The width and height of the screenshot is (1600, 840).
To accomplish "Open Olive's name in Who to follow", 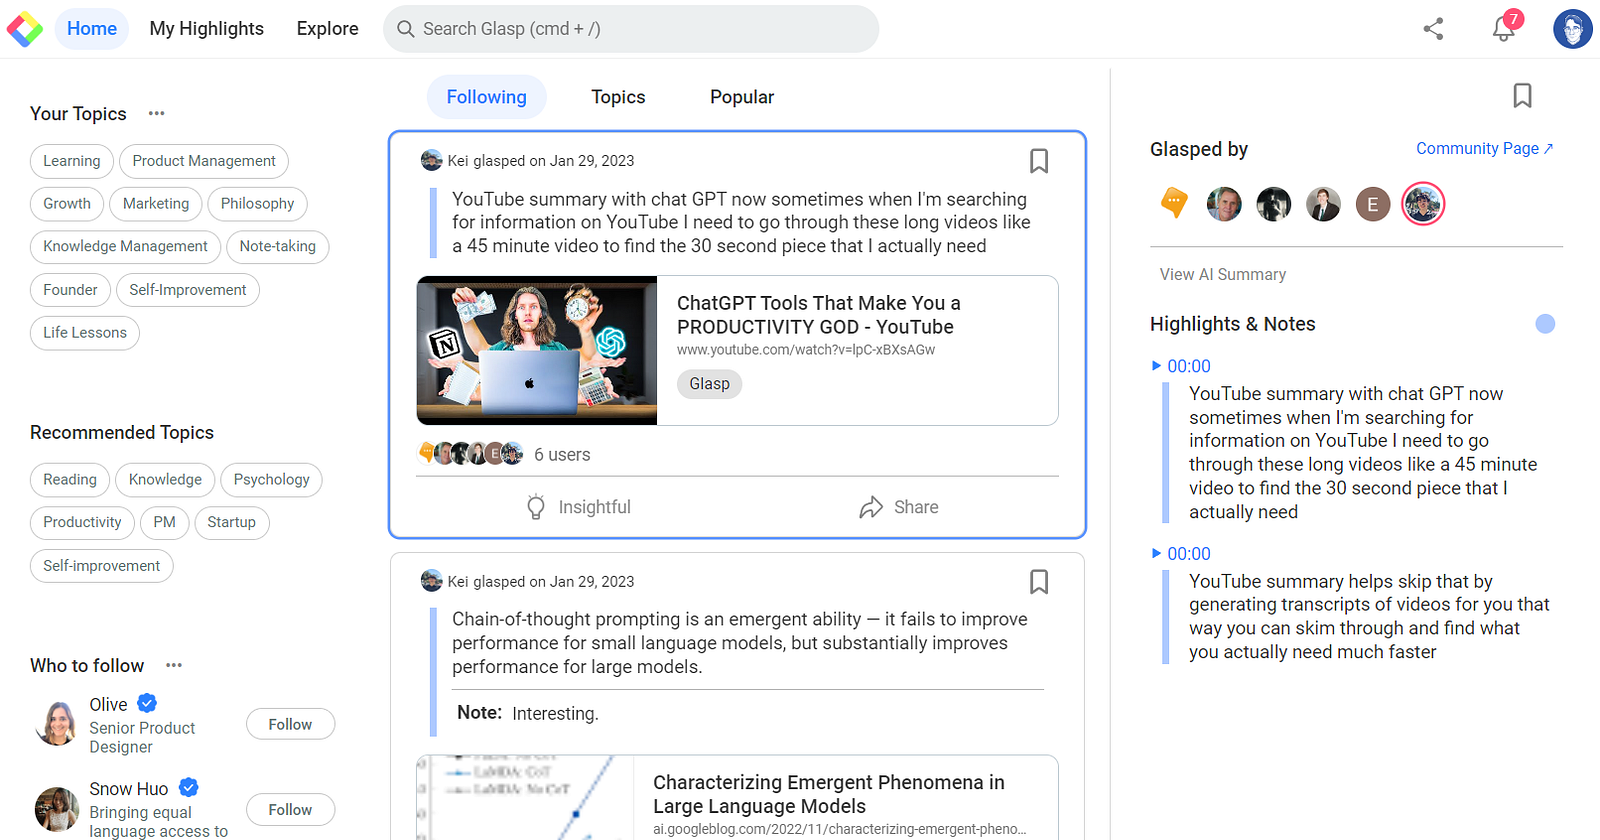I will (108, 704).
